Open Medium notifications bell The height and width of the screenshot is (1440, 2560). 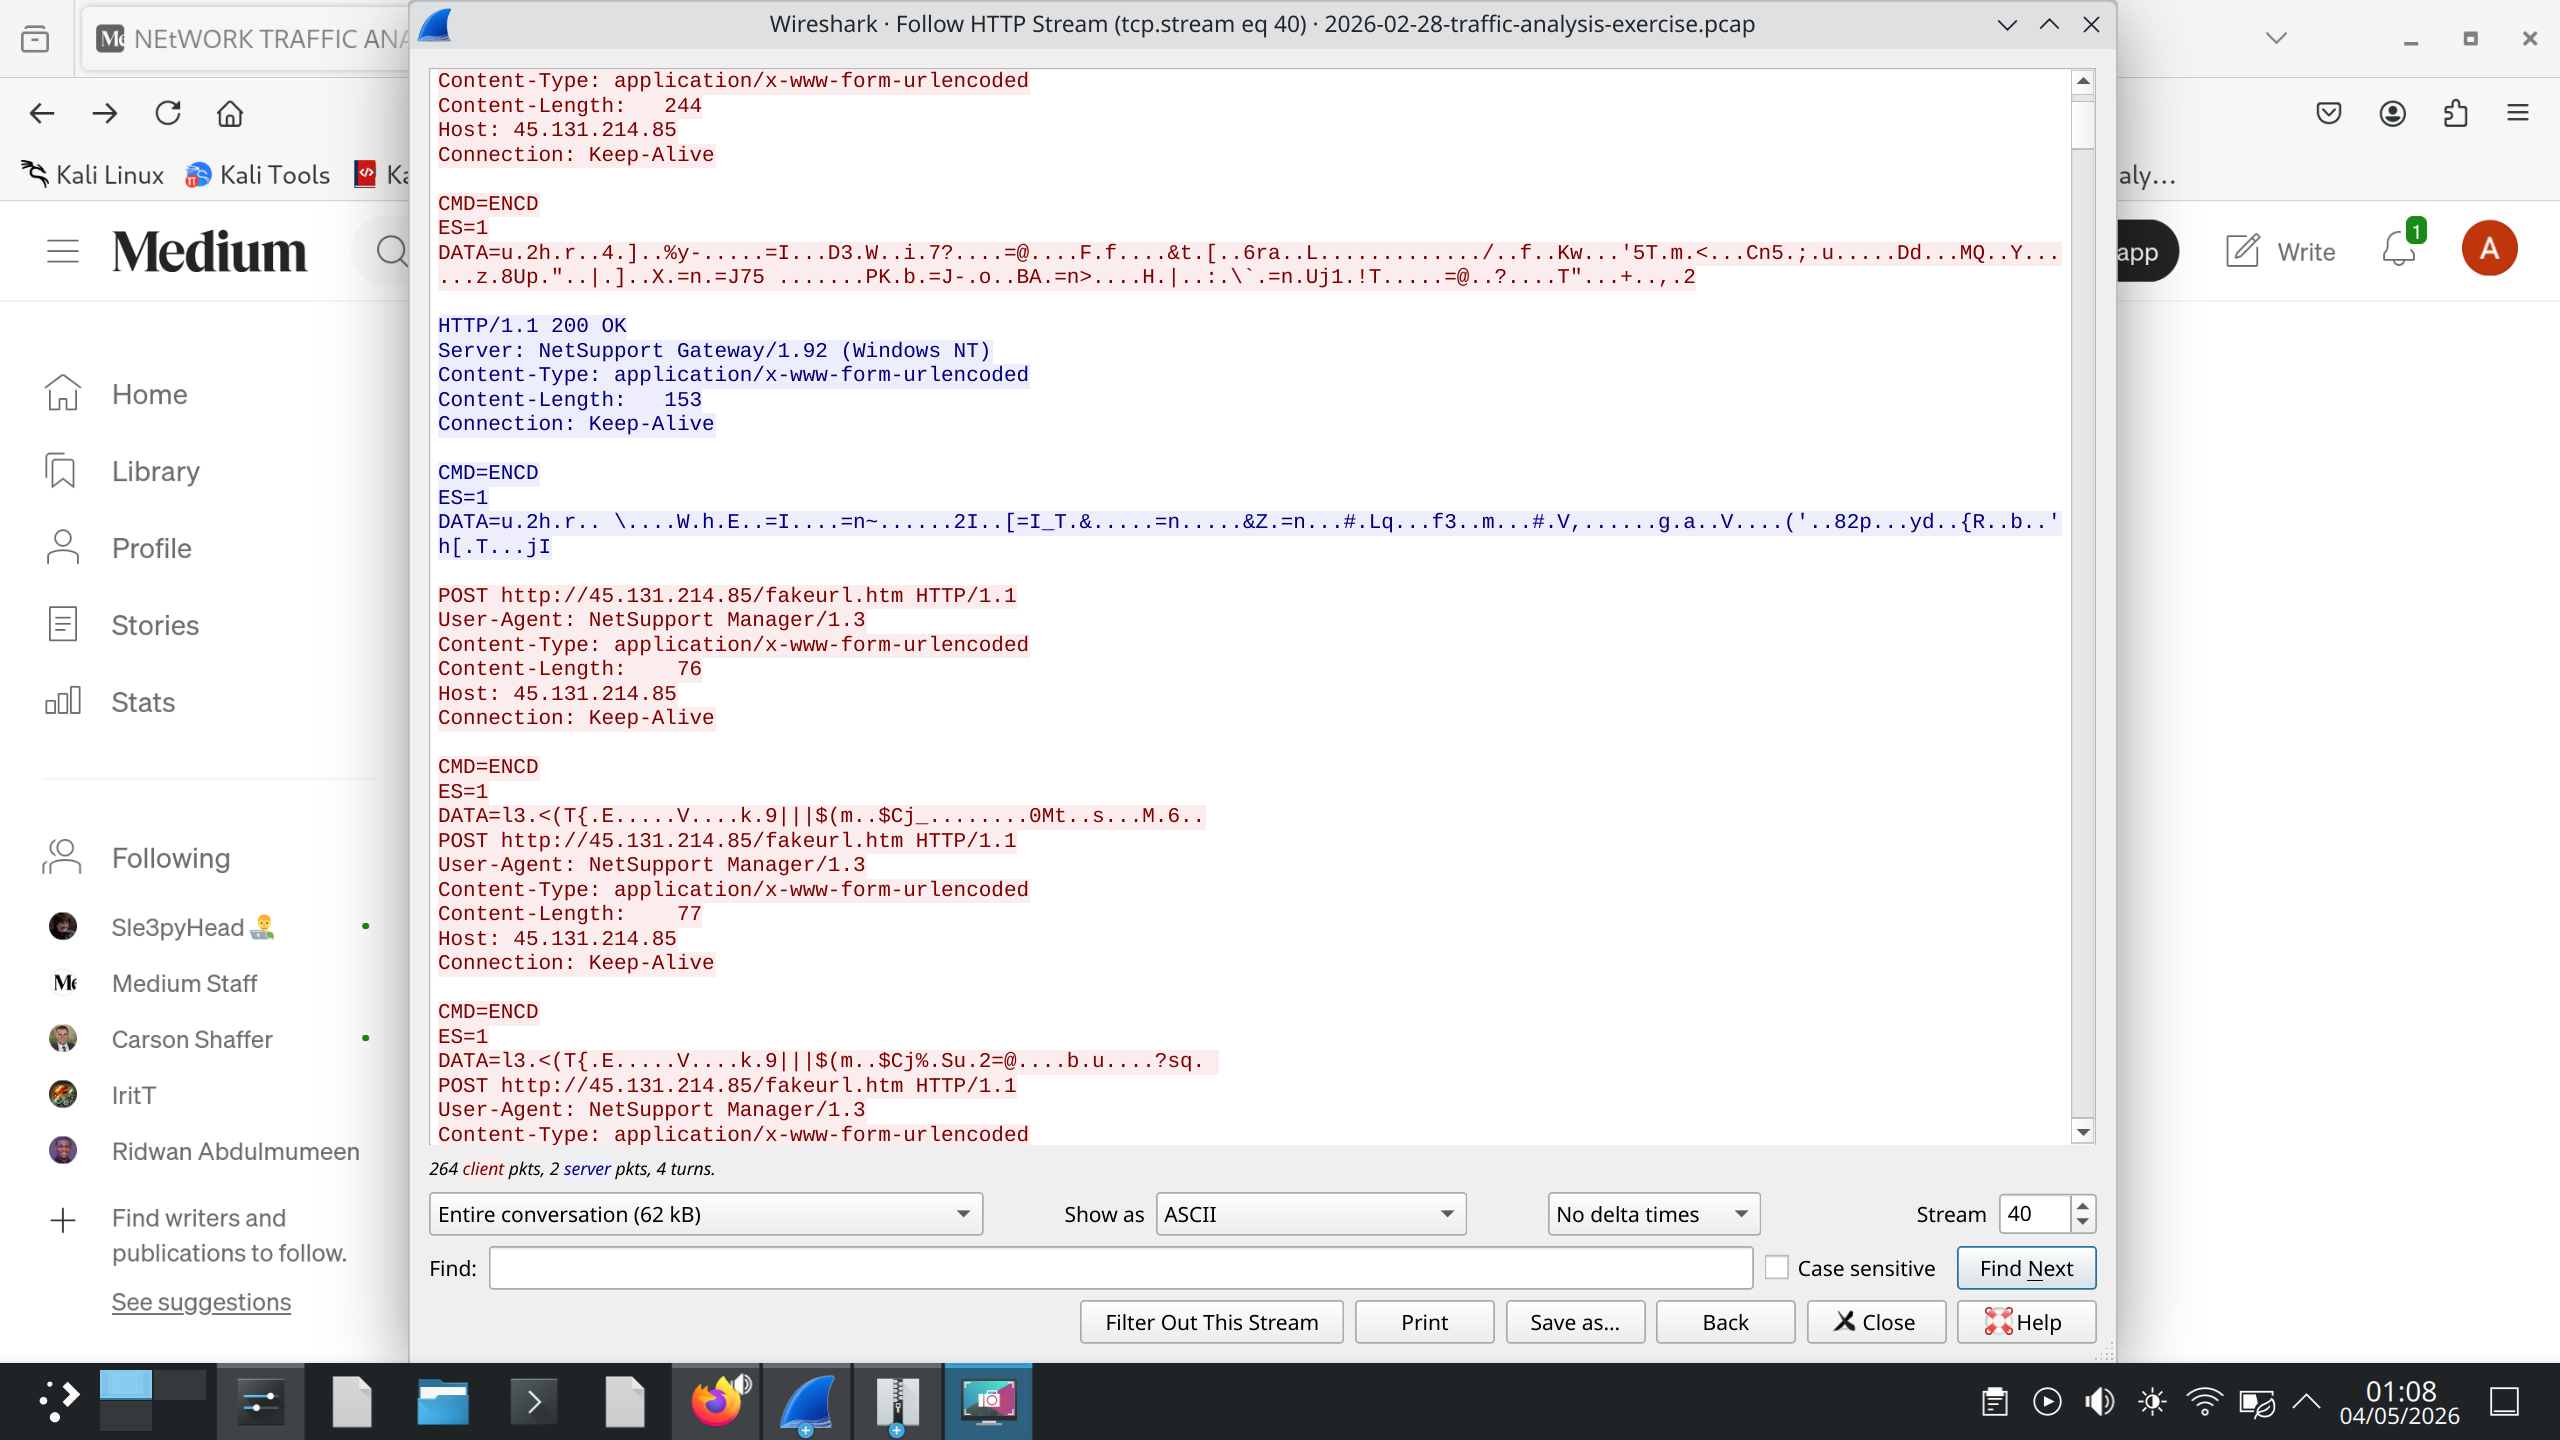pyautogui.click(x=2399, y=249)
